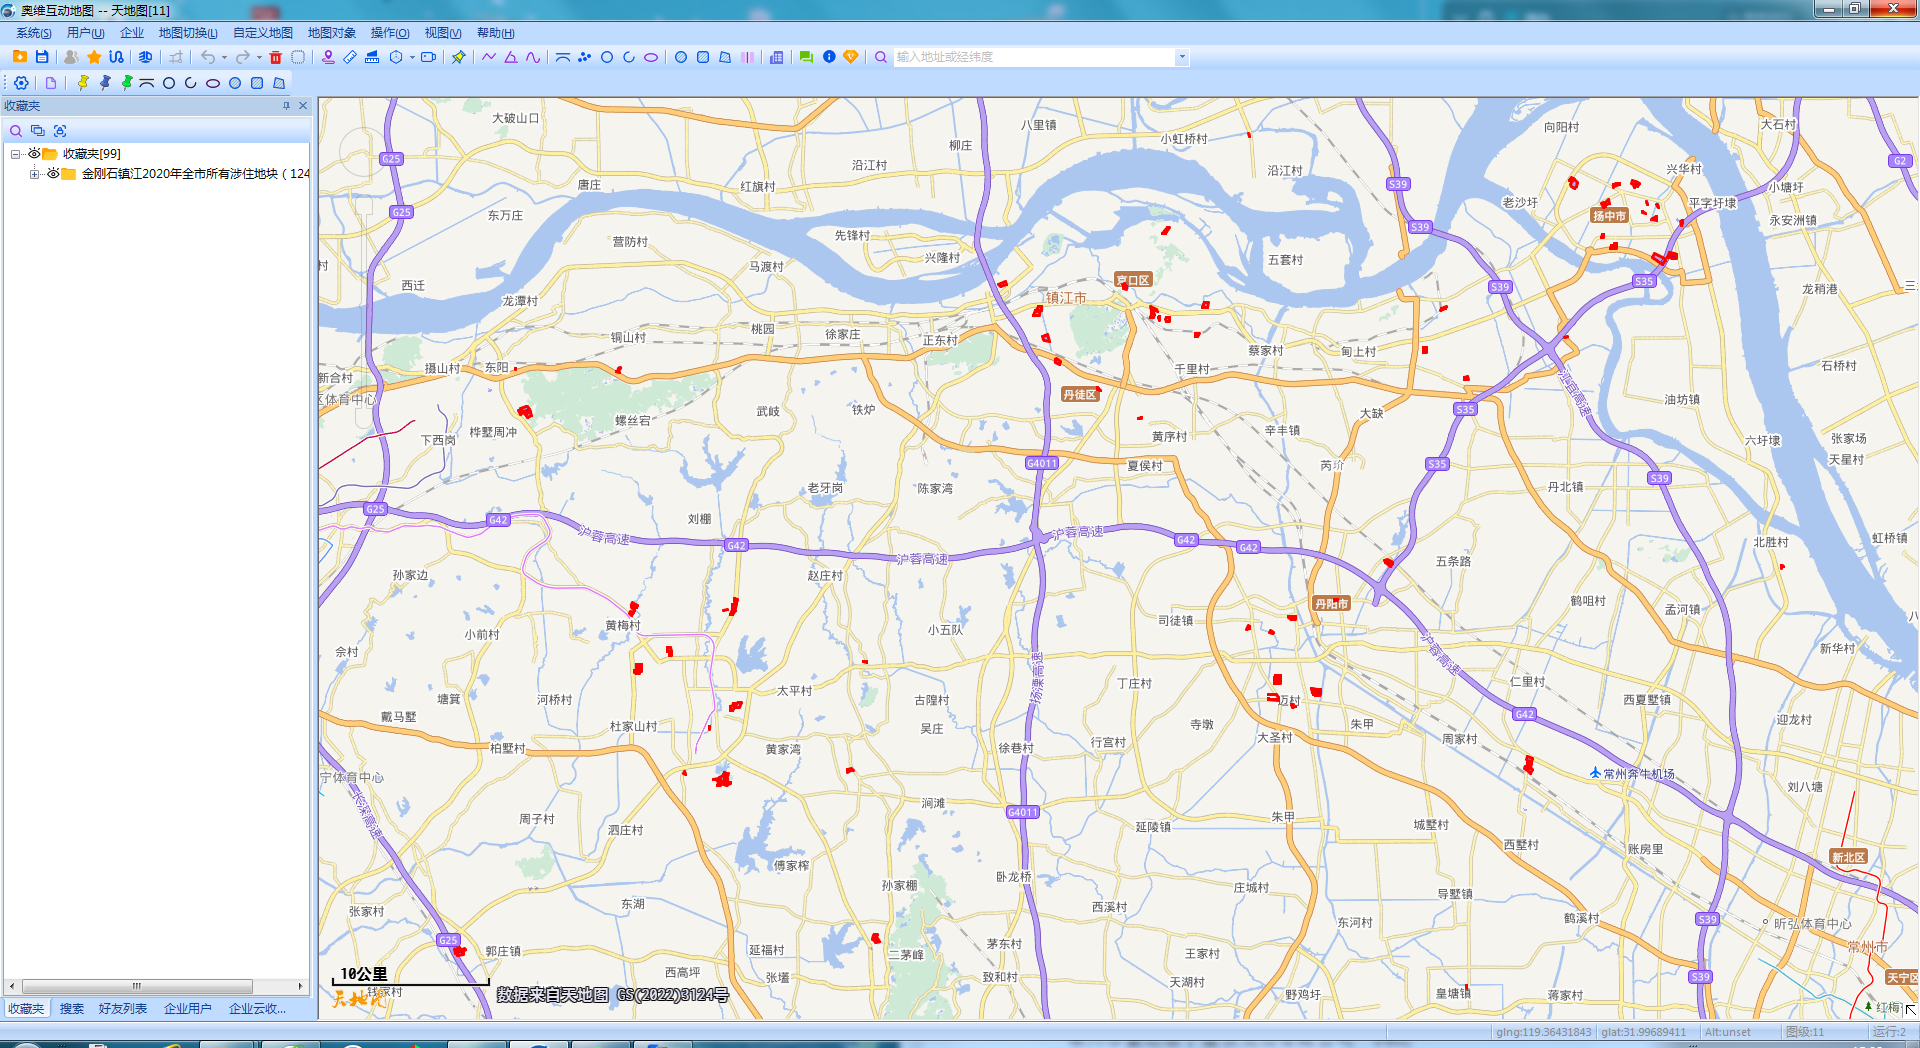Screen dimensions: 1920x1048
Task: Click the yellow pushpin marker tool in top toolbar
Action: pyautogui.click(x=458, y=57)
